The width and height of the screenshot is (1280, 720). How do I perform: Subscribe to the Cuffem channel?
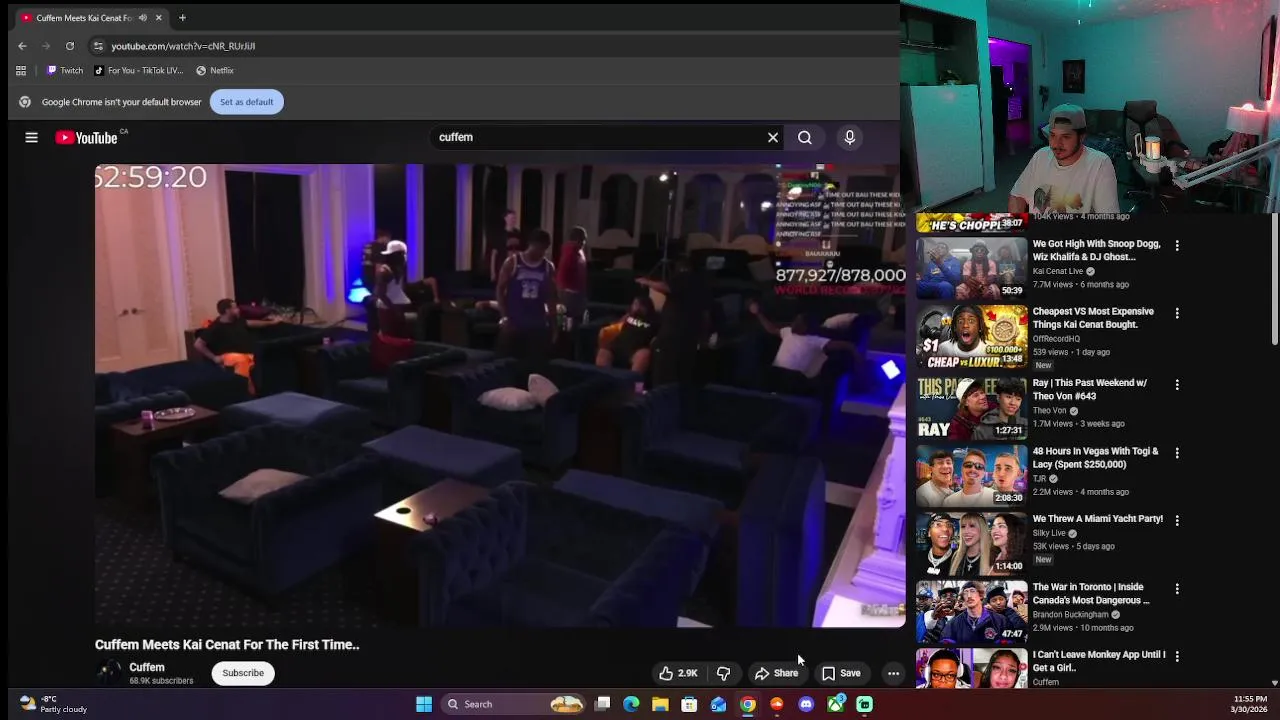pos(243,674)
